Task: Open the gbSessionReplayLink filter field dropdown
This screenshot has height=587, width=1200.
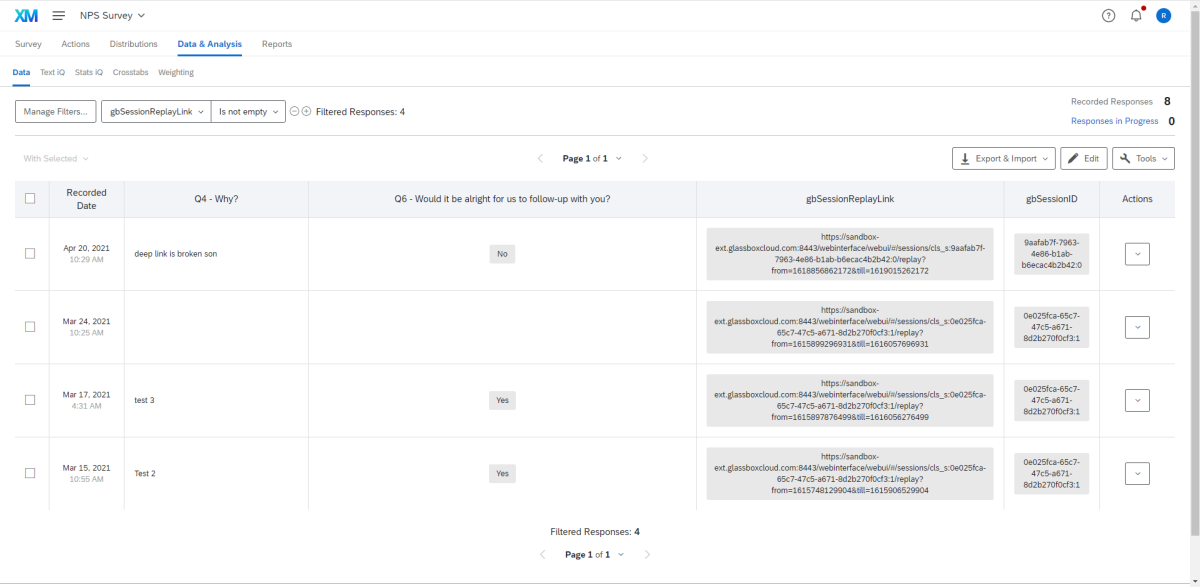Action: 156,112
